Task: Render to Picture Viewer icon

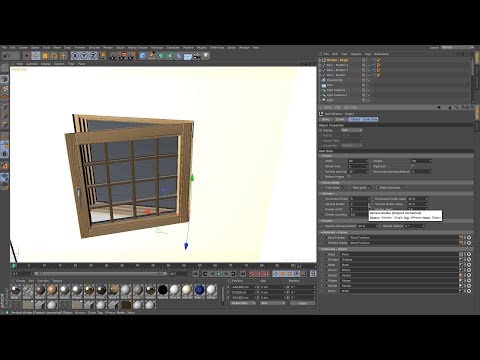Action: (x=123, y=56)
